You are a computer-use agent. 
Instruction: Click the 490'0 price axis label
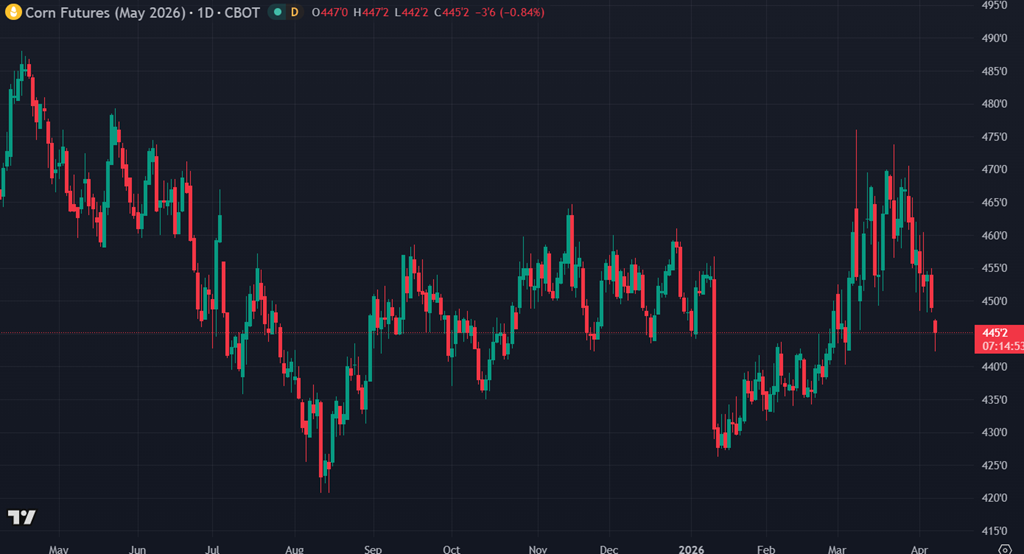click(994, 38)
